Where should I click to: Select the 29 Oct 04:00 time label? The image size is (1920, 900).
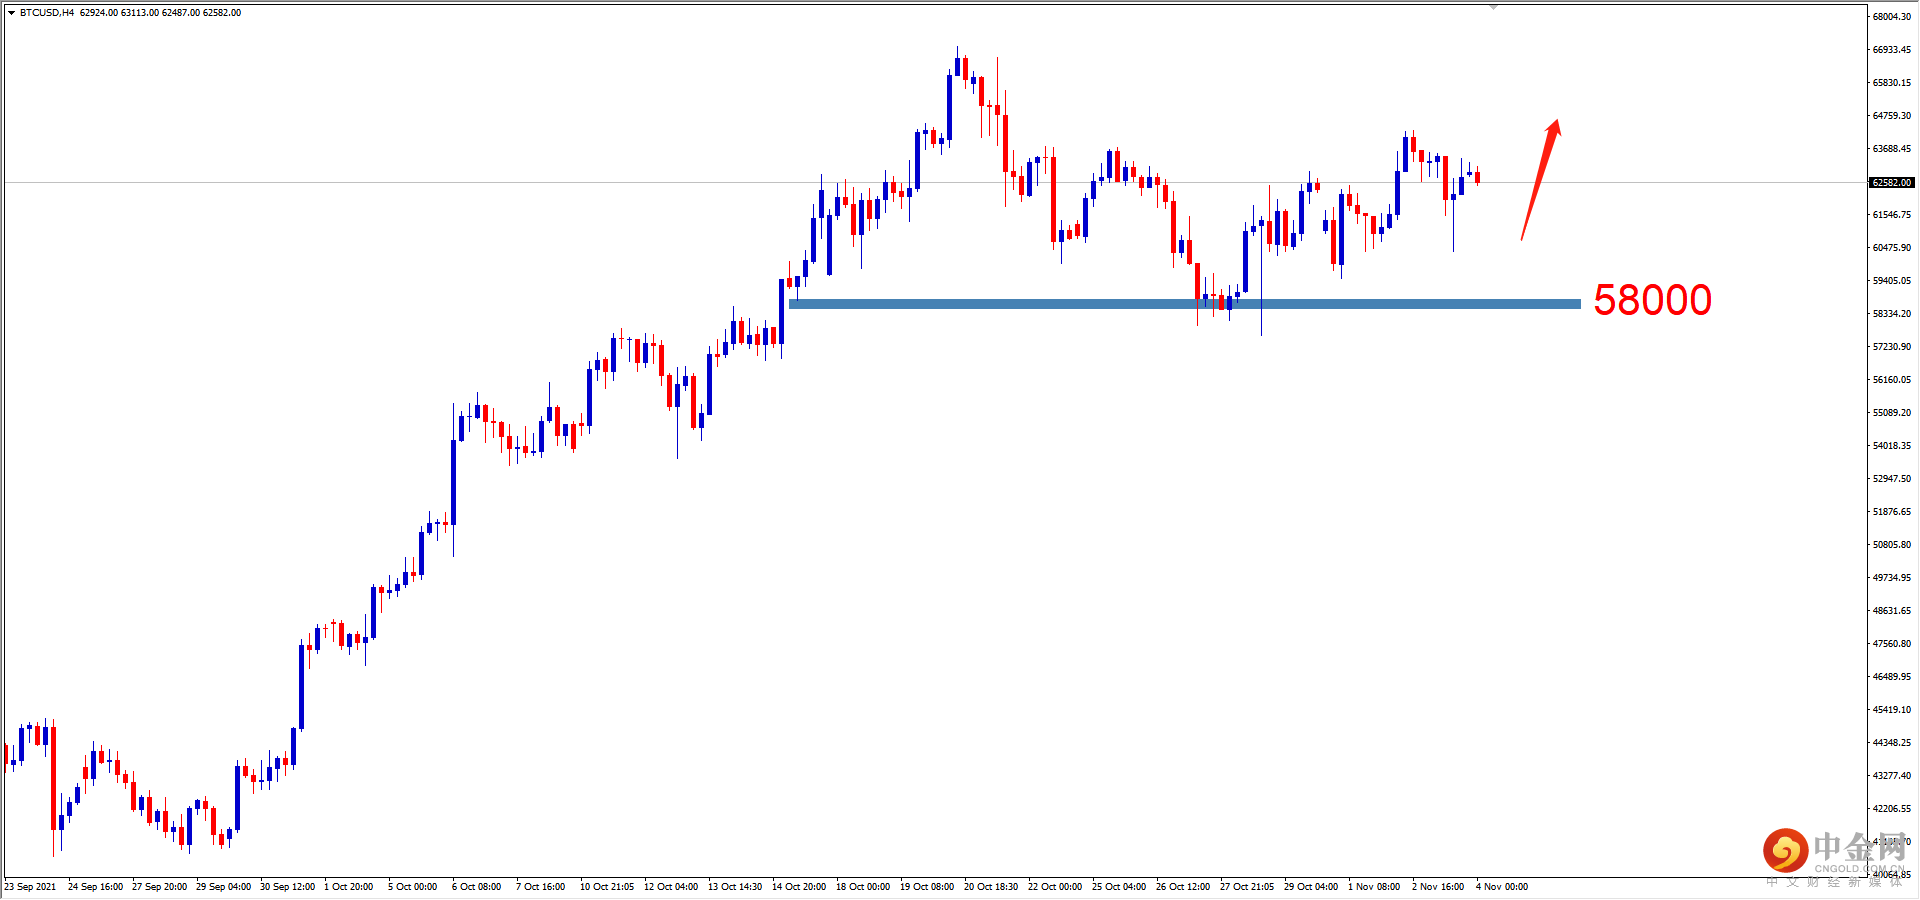[1311, 887]
